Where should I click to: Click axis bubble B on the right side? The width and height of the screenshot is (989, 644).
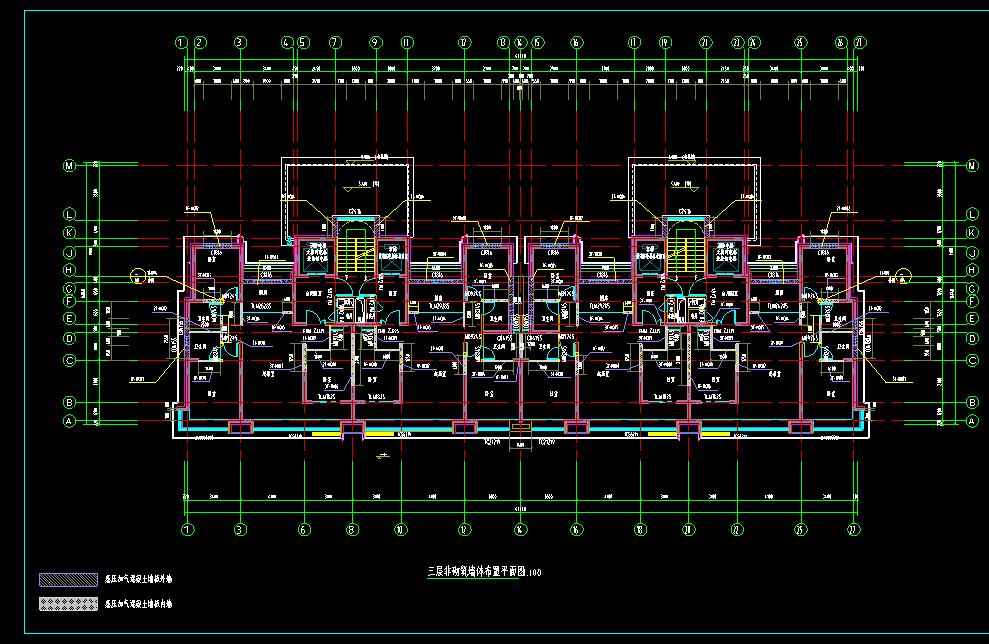click(972, 402)
